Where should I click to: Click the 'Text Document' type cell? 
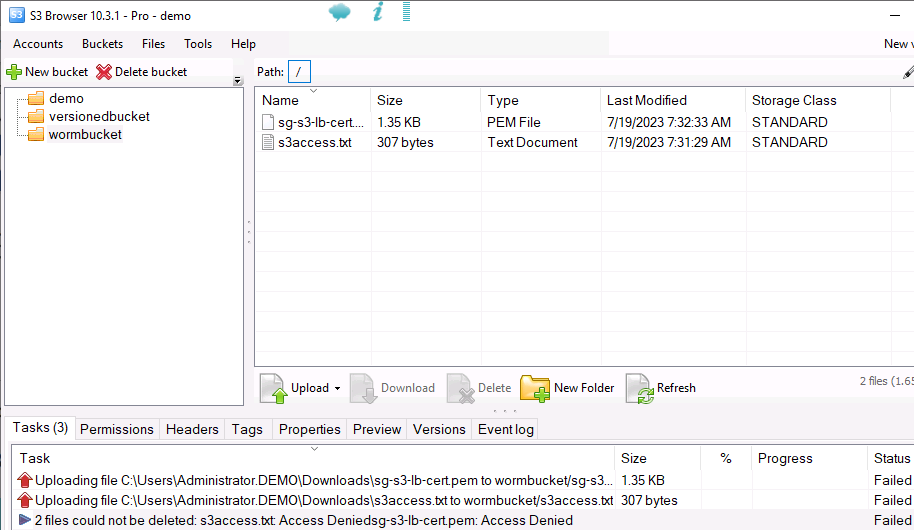click(533, 143)
